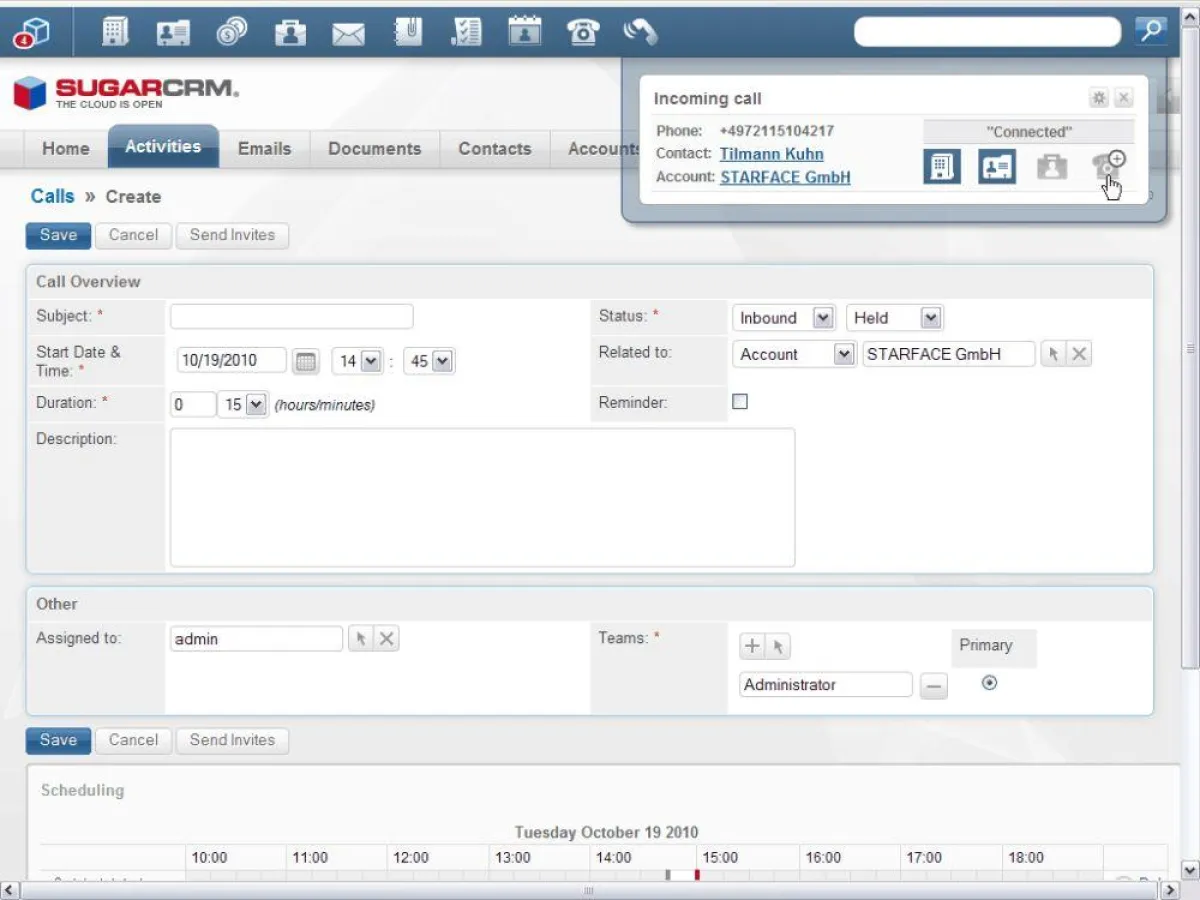
Task: Open Opportunities via the coins toolbar icon
Action: point(232,31)
